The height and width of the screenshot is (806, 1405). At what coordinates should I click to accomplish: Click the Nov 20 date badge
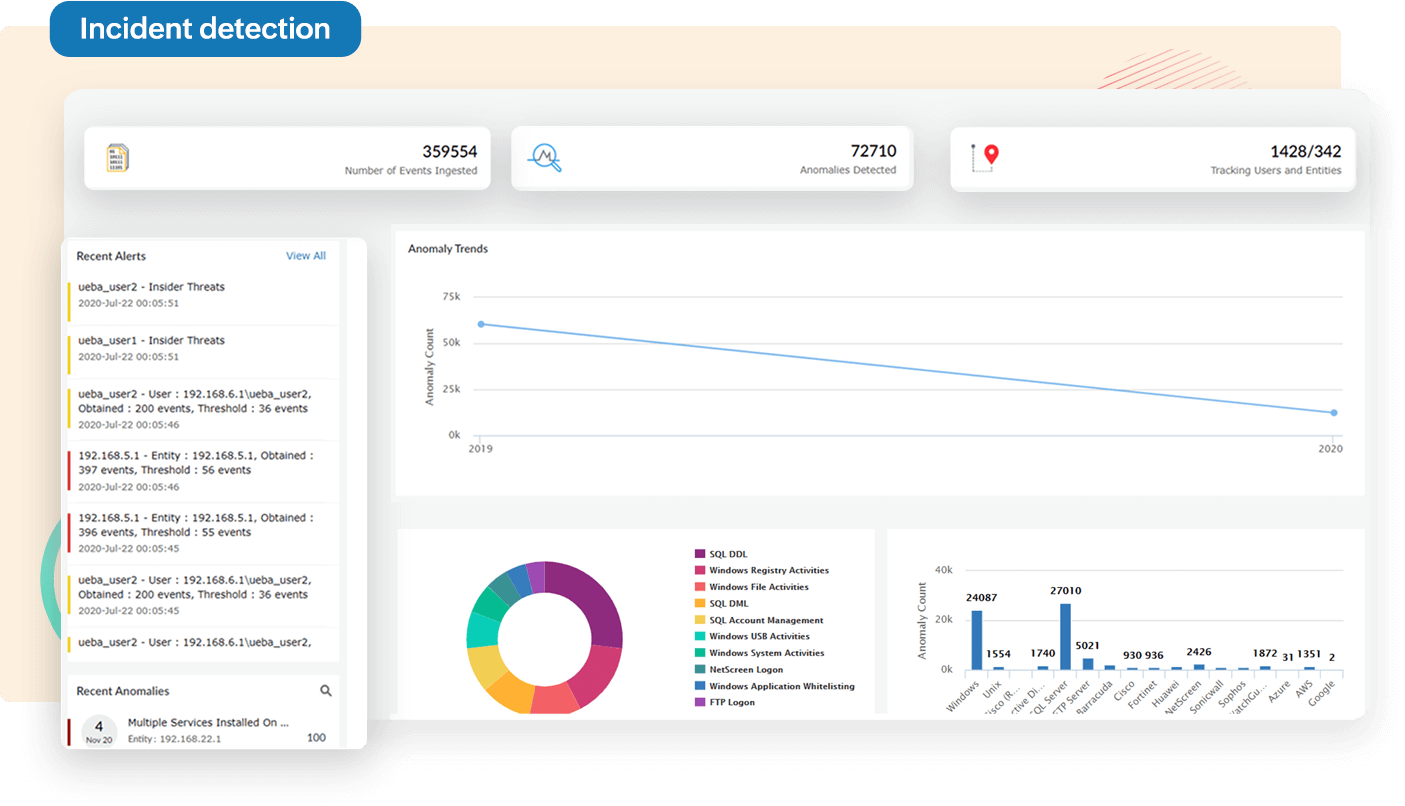[98, 729]
